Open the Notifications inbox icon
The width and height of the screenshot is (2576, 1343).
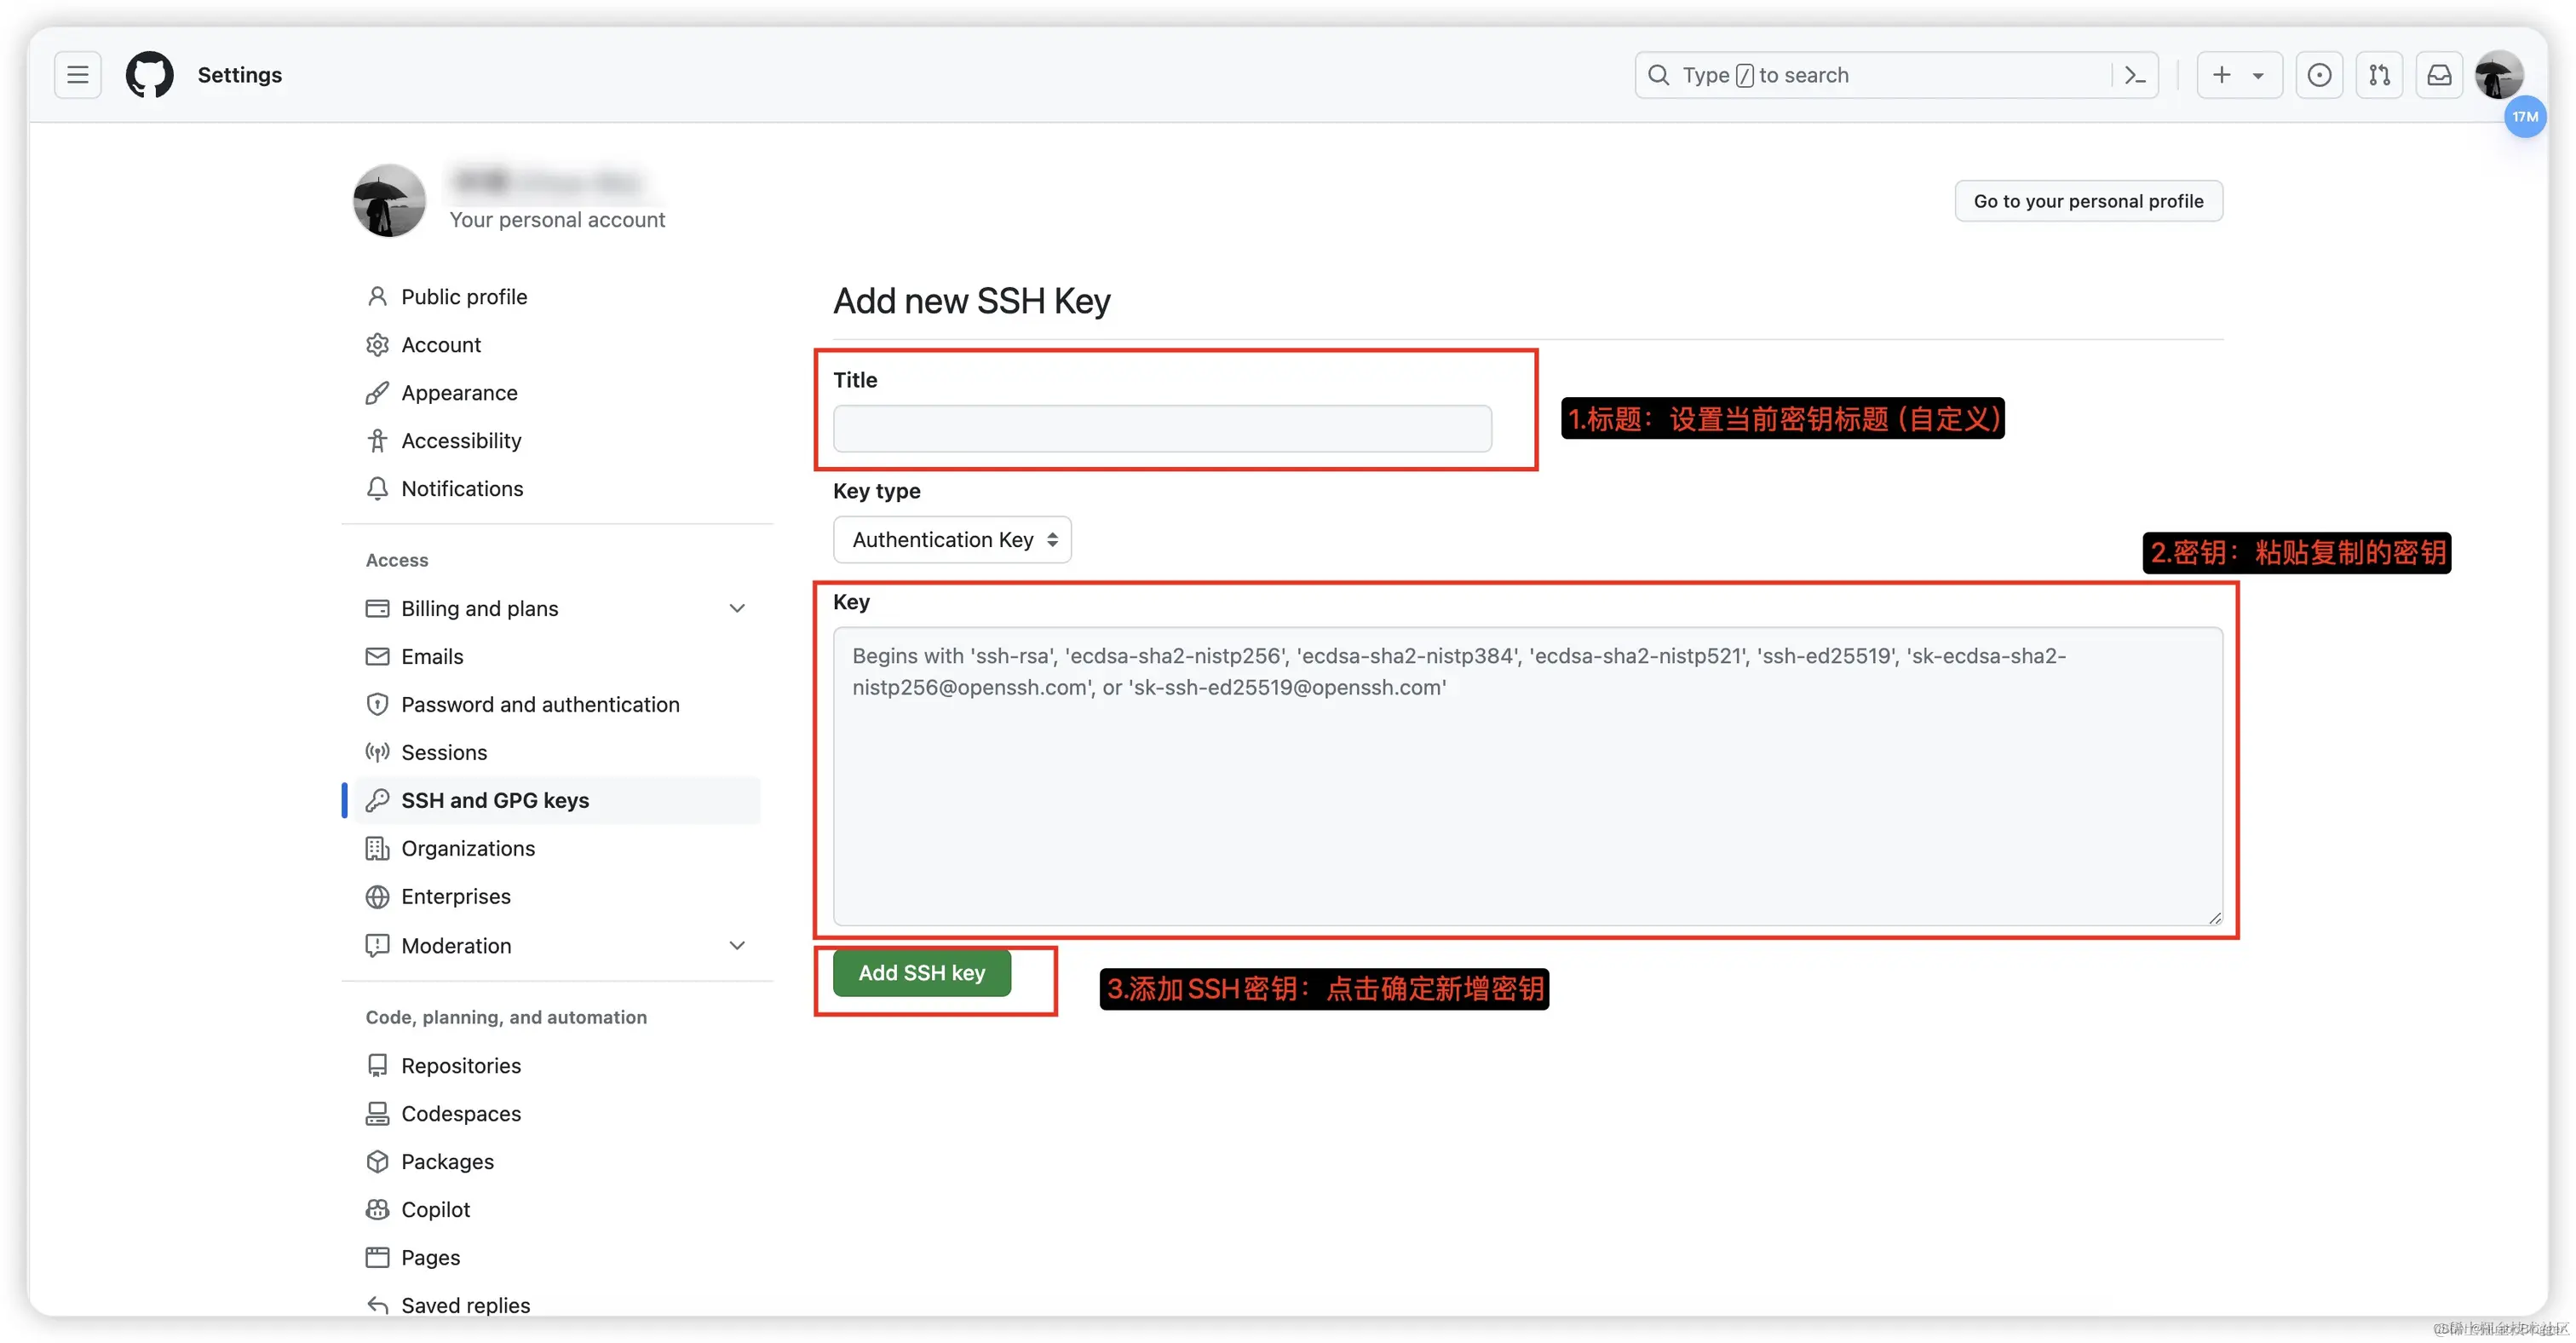click(x=2438, y=75)
